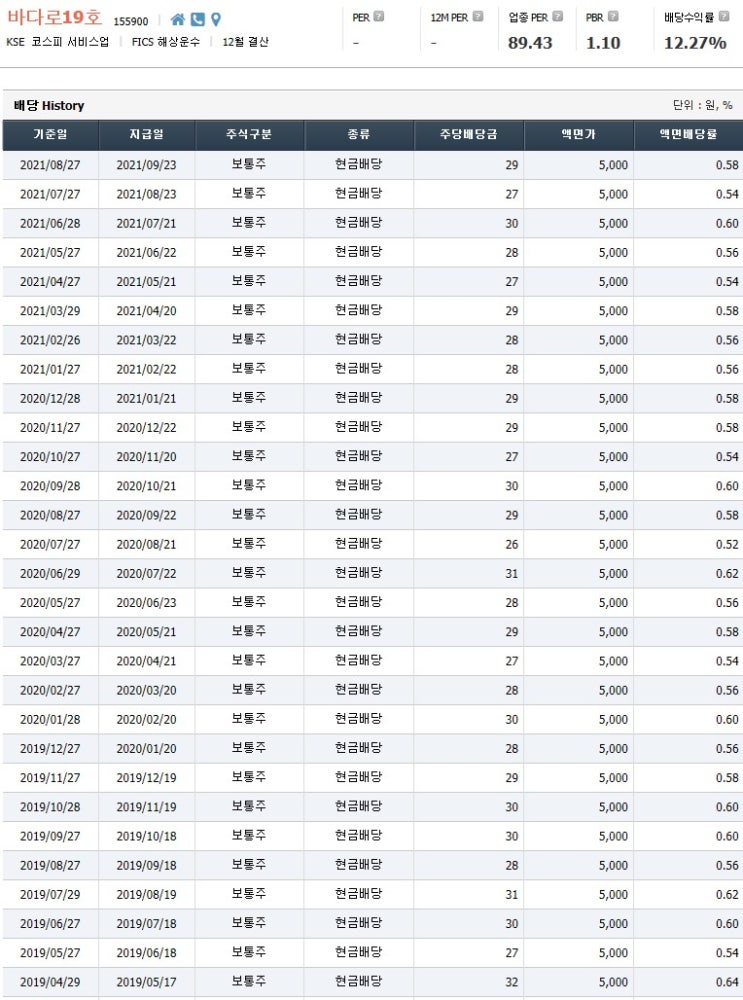
Task: Select the dividend yield 12.27%
Action: (695, 43)
